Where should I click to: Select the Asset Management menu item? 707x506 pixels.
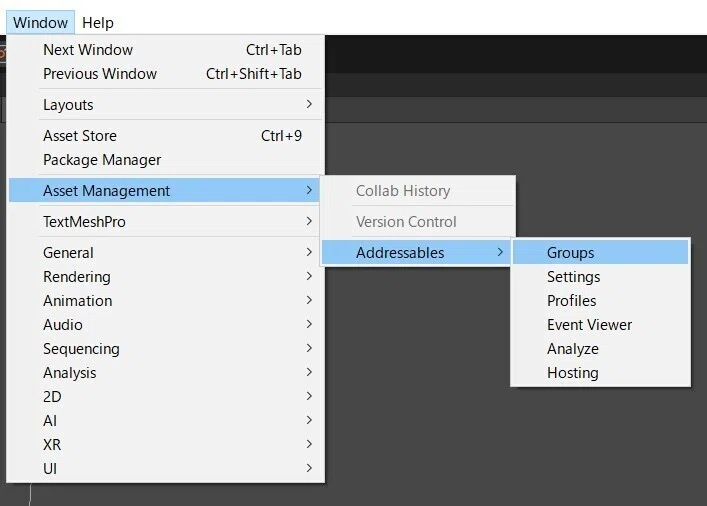pos(165,190)
